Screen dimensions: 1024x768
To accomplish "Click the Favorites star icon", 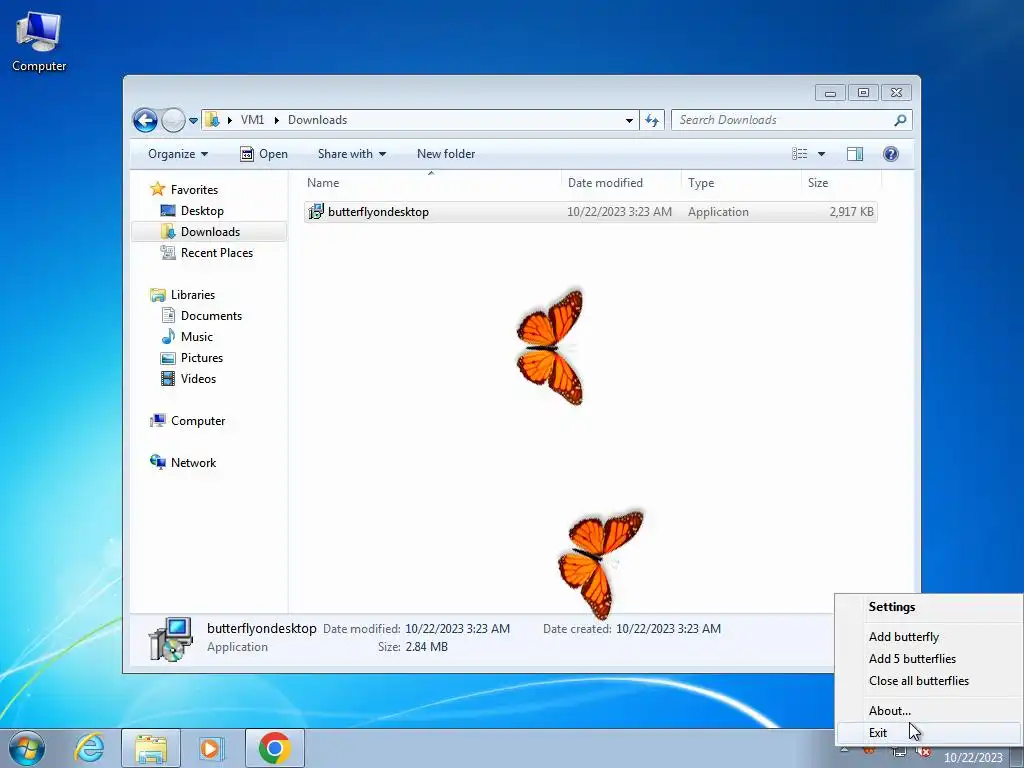I will coord(157,189).
